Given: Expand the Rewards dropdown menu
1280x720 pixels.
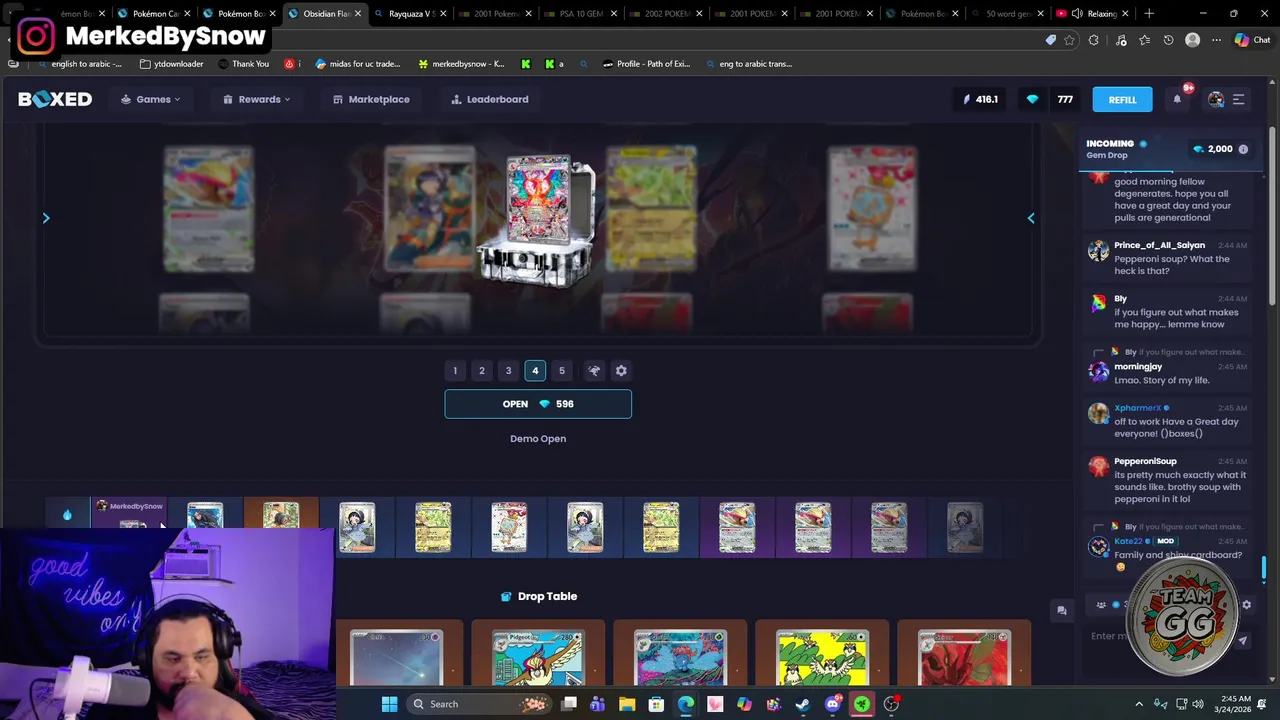Looking at the screenshot, I should tap(257, 99).
